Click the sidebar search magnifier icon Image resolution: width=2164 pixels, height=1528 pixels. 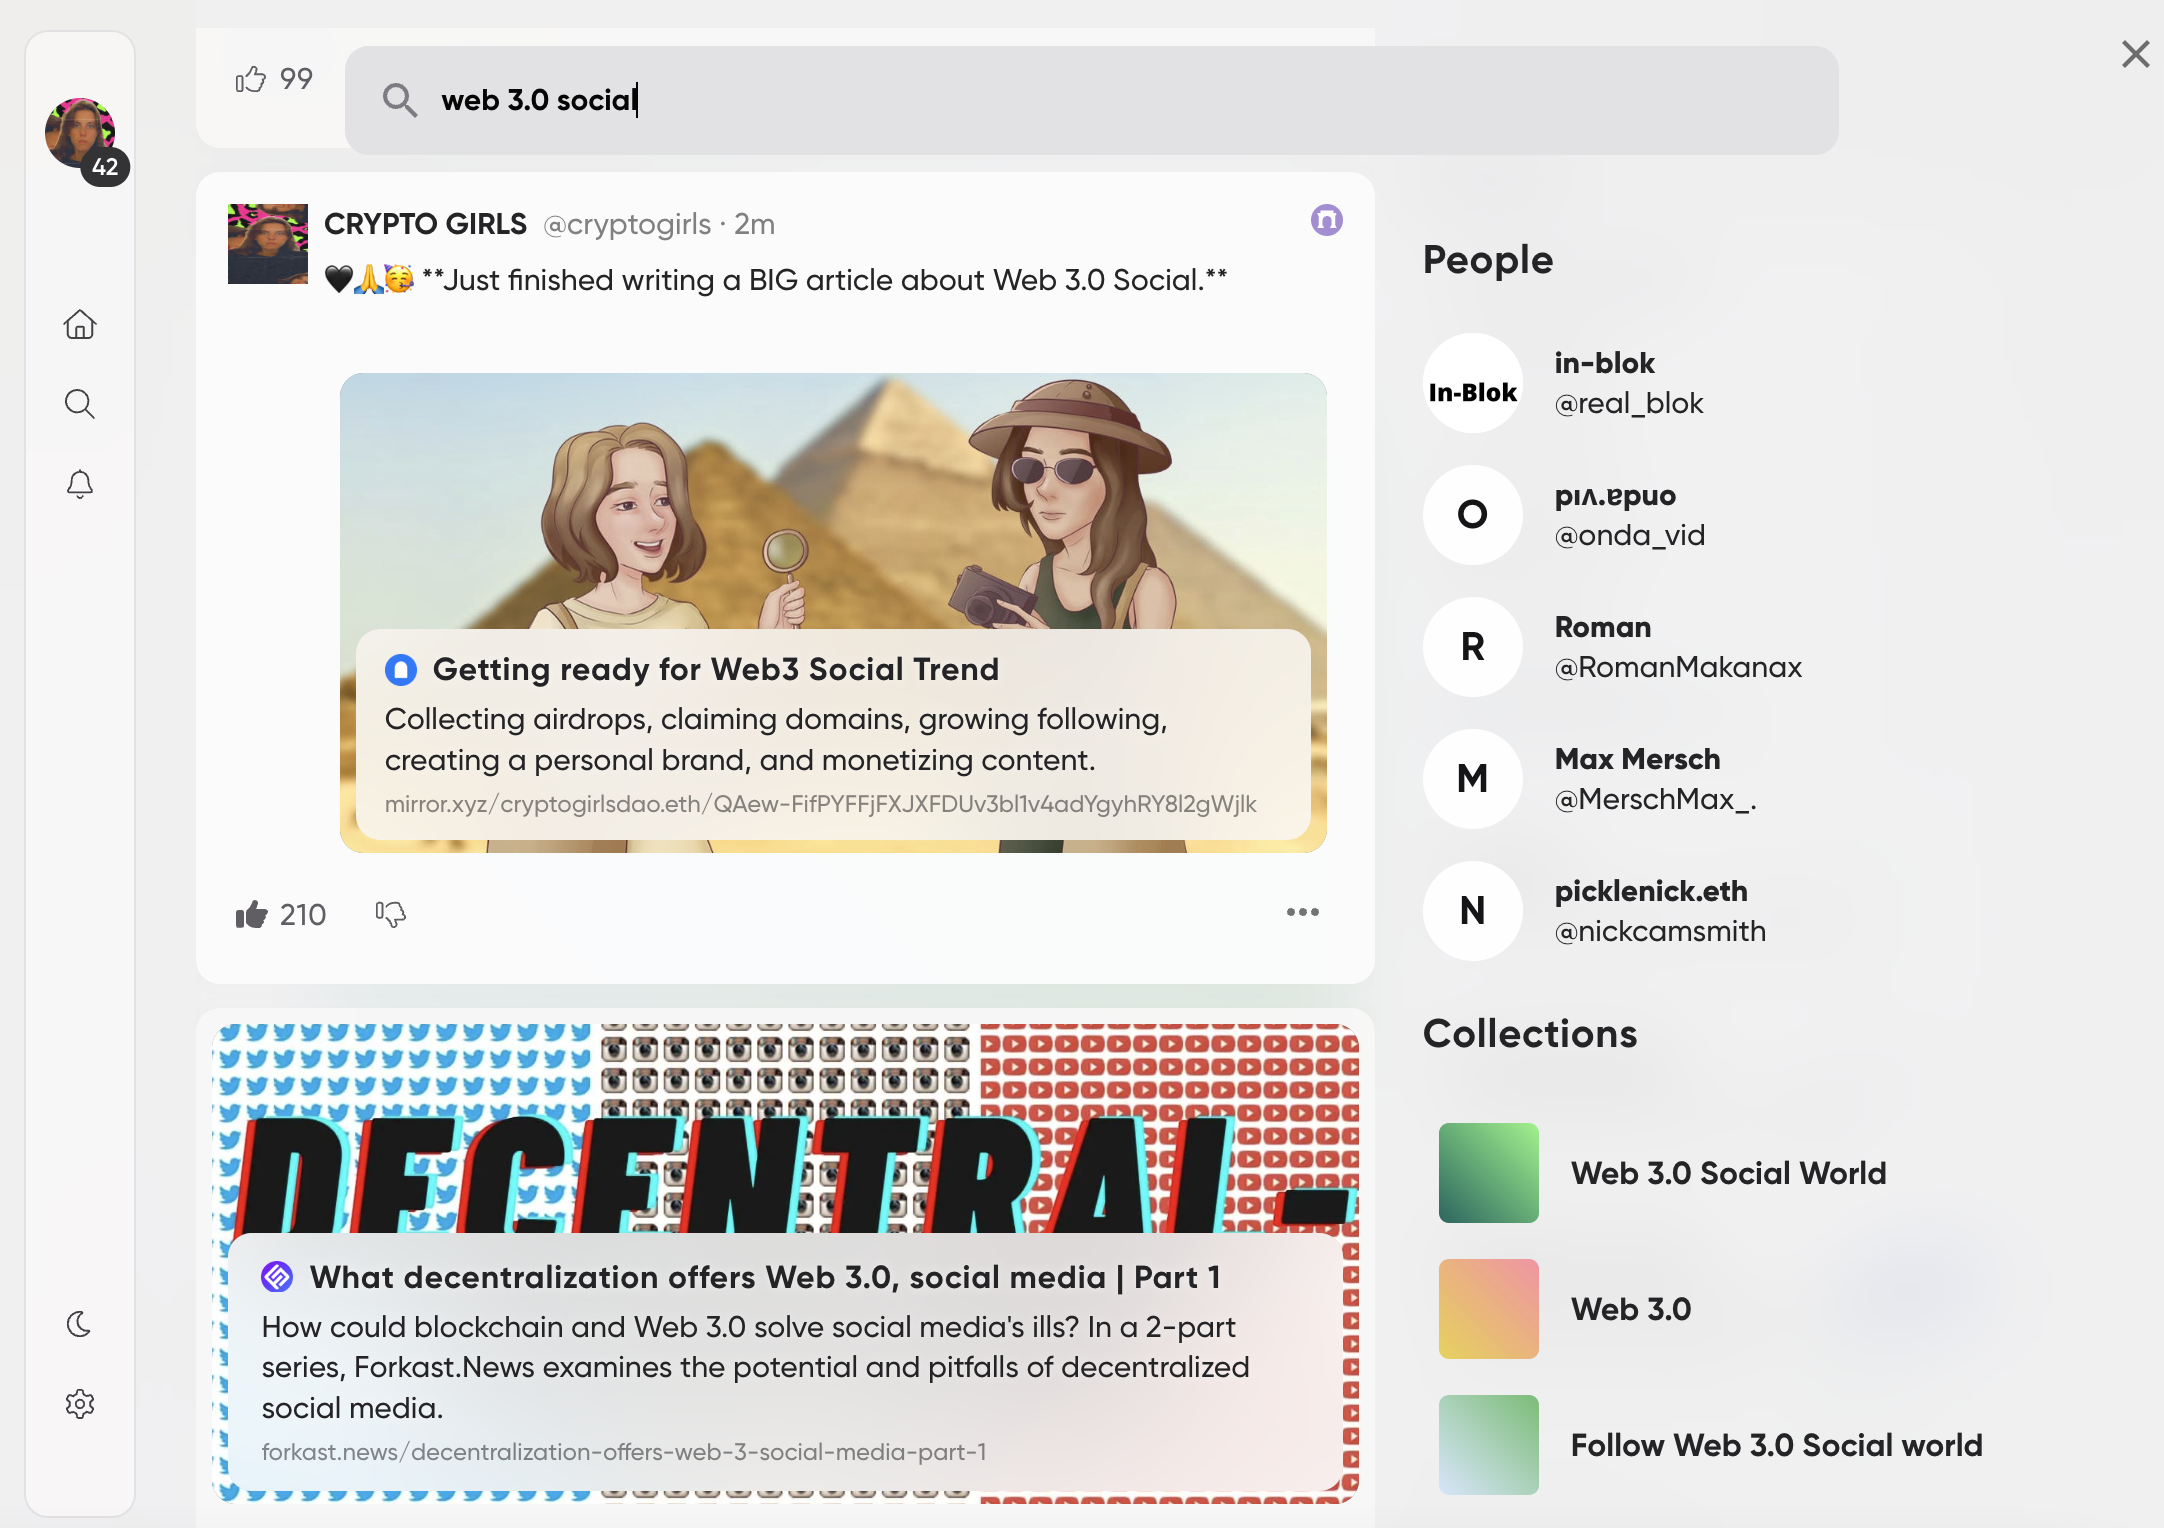point(80,404)
